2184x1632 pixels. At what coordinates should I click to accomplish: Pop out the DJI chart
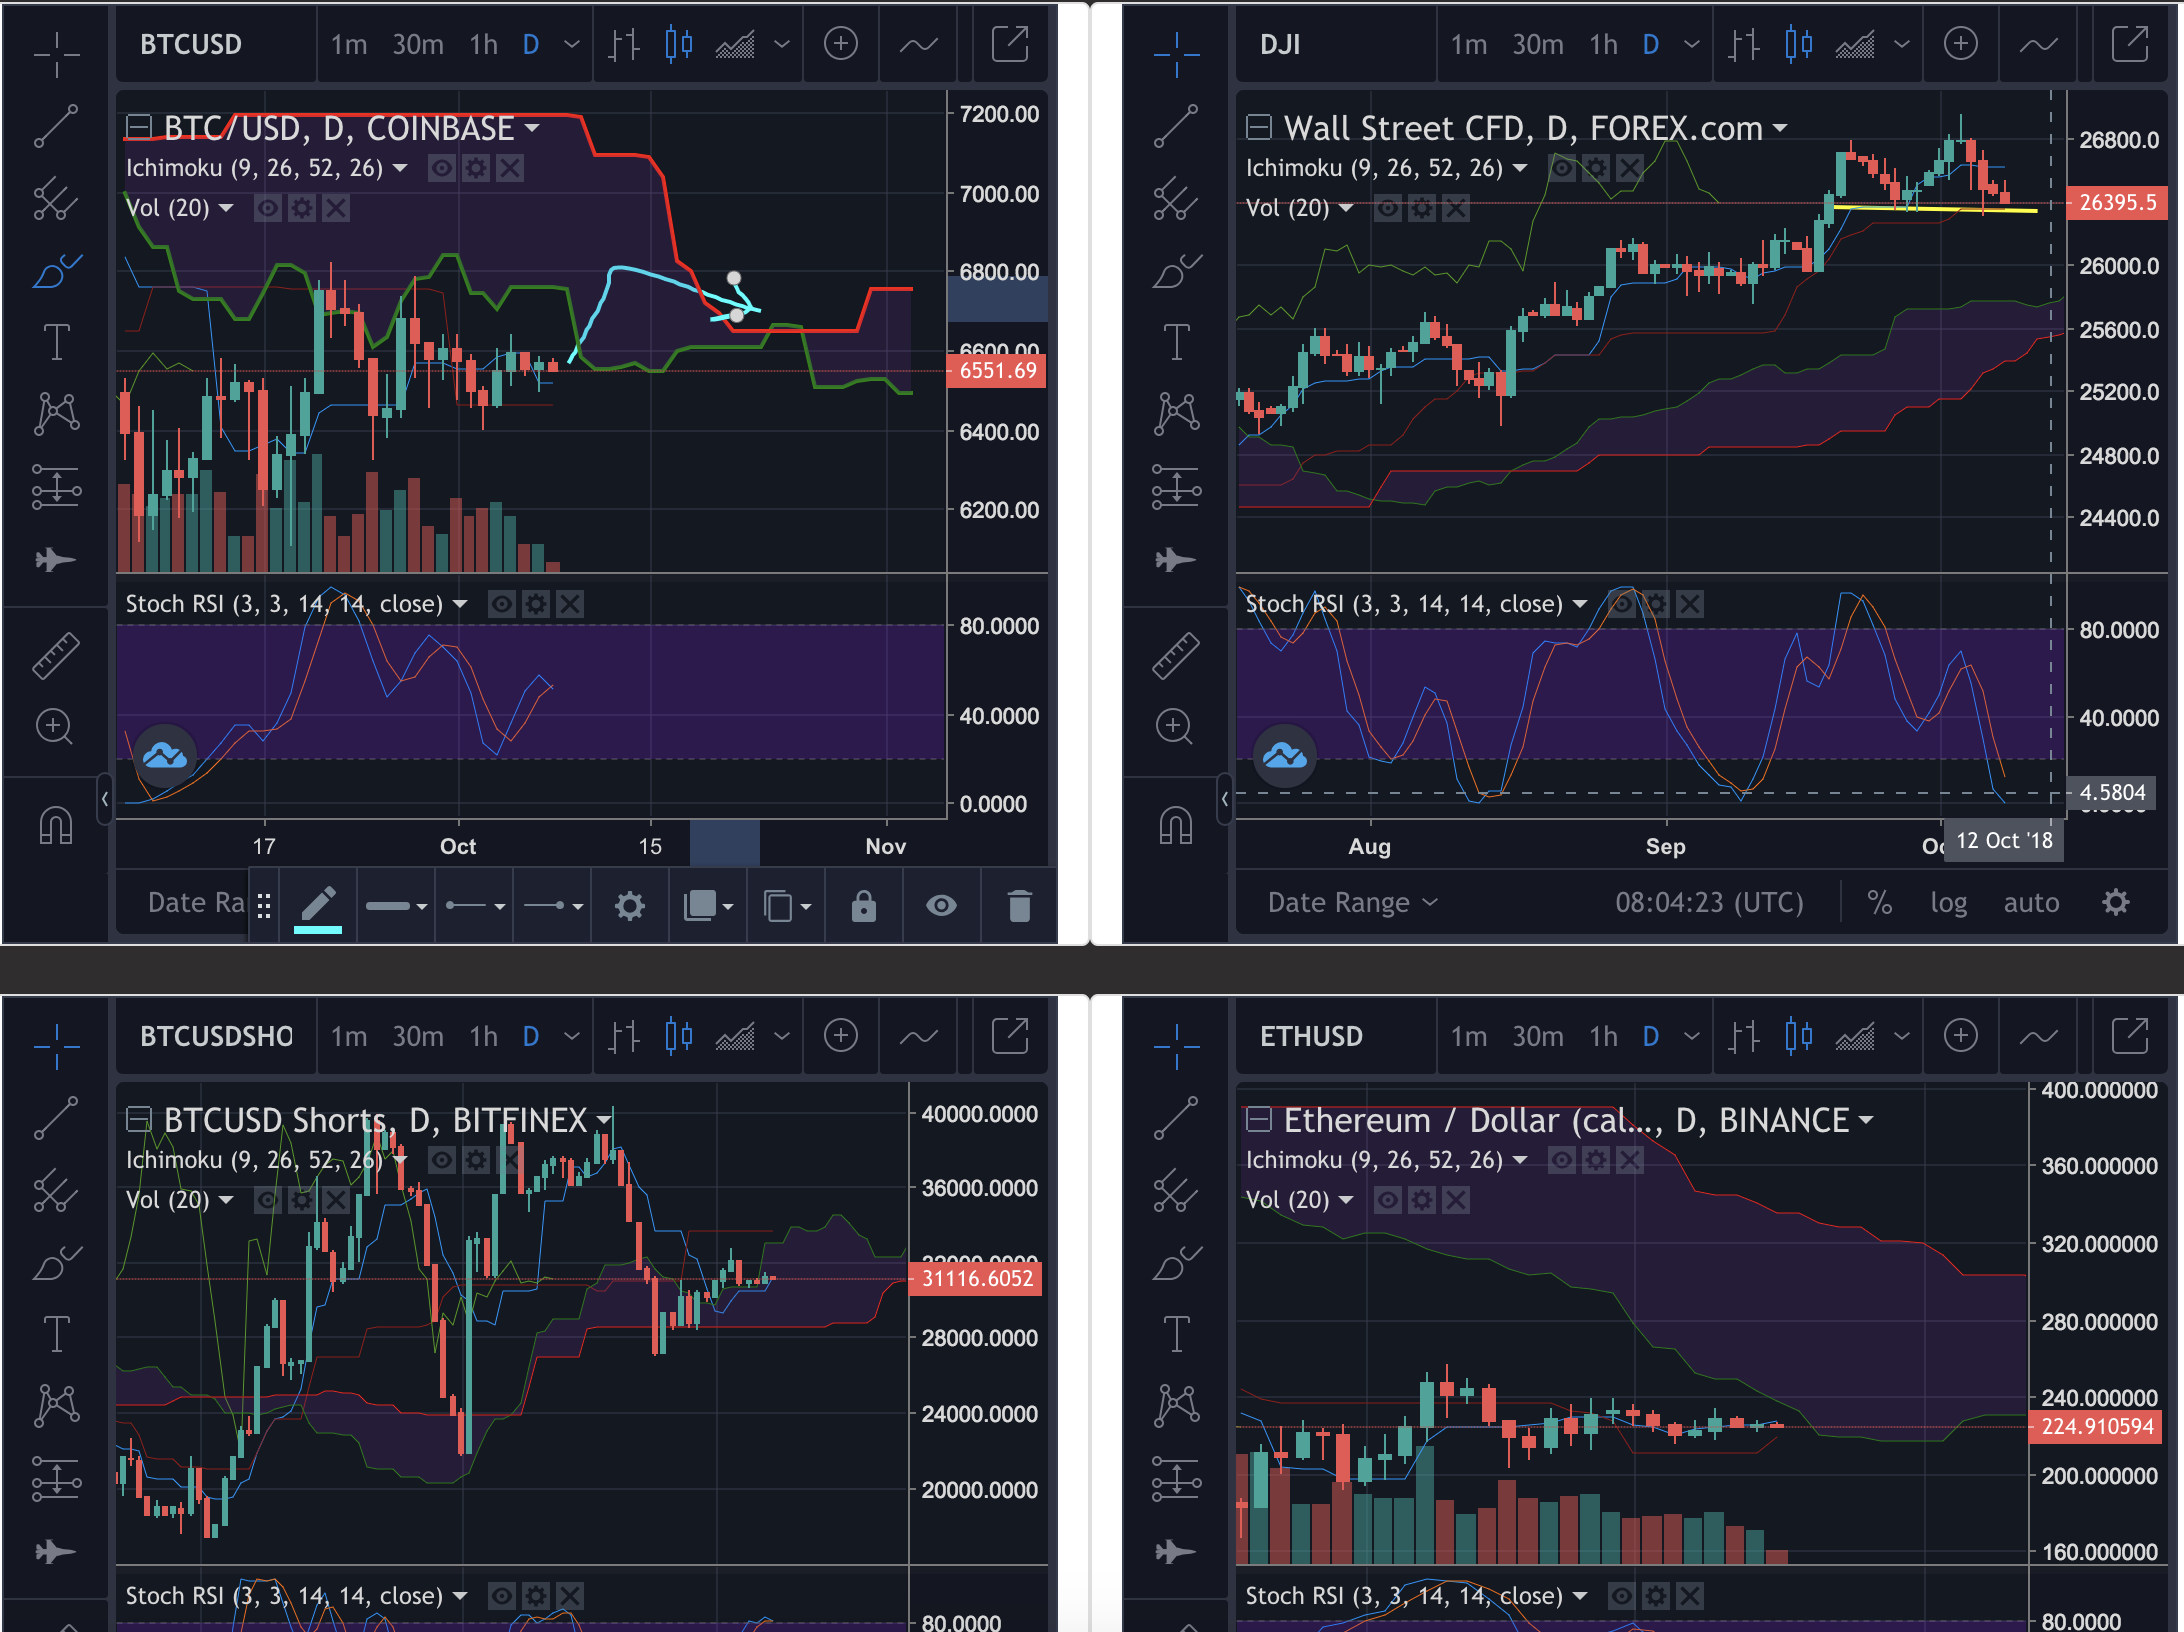(2130, 44)
